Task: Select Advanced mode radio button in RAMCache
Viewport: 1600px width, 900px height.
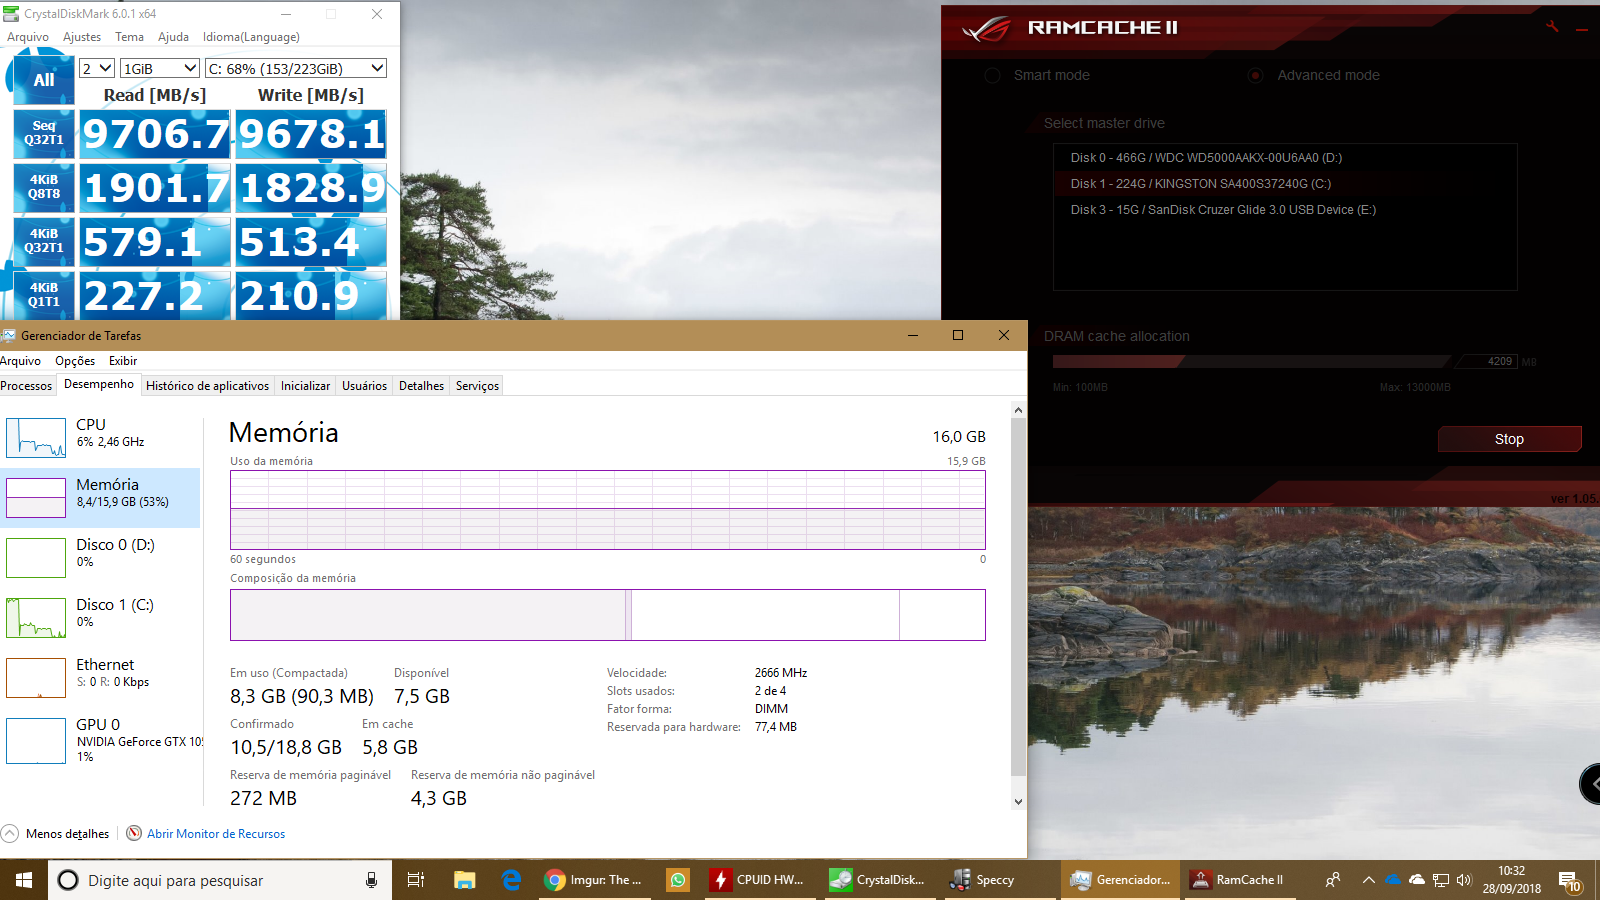Action: pyautogui.click(x=1255, y=75)
